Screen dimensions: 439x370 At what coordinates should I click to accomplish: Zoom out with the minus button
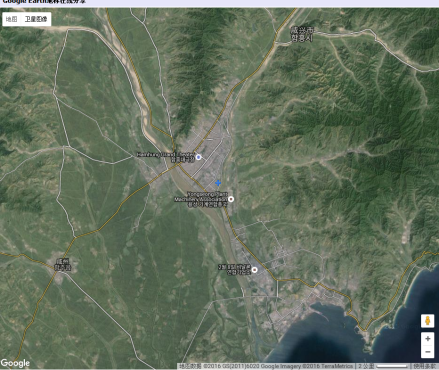[427, 352]
